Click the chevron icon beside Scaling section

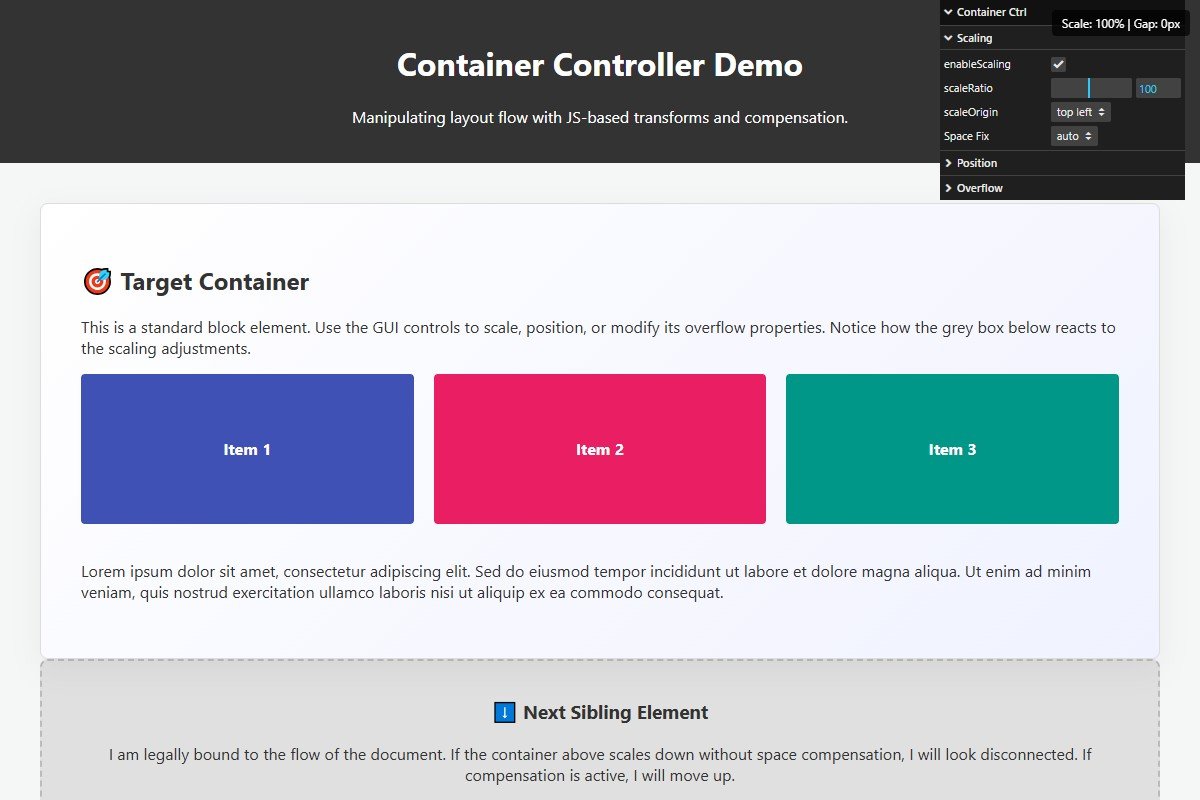pyautogui.click(x=948, y=37)
